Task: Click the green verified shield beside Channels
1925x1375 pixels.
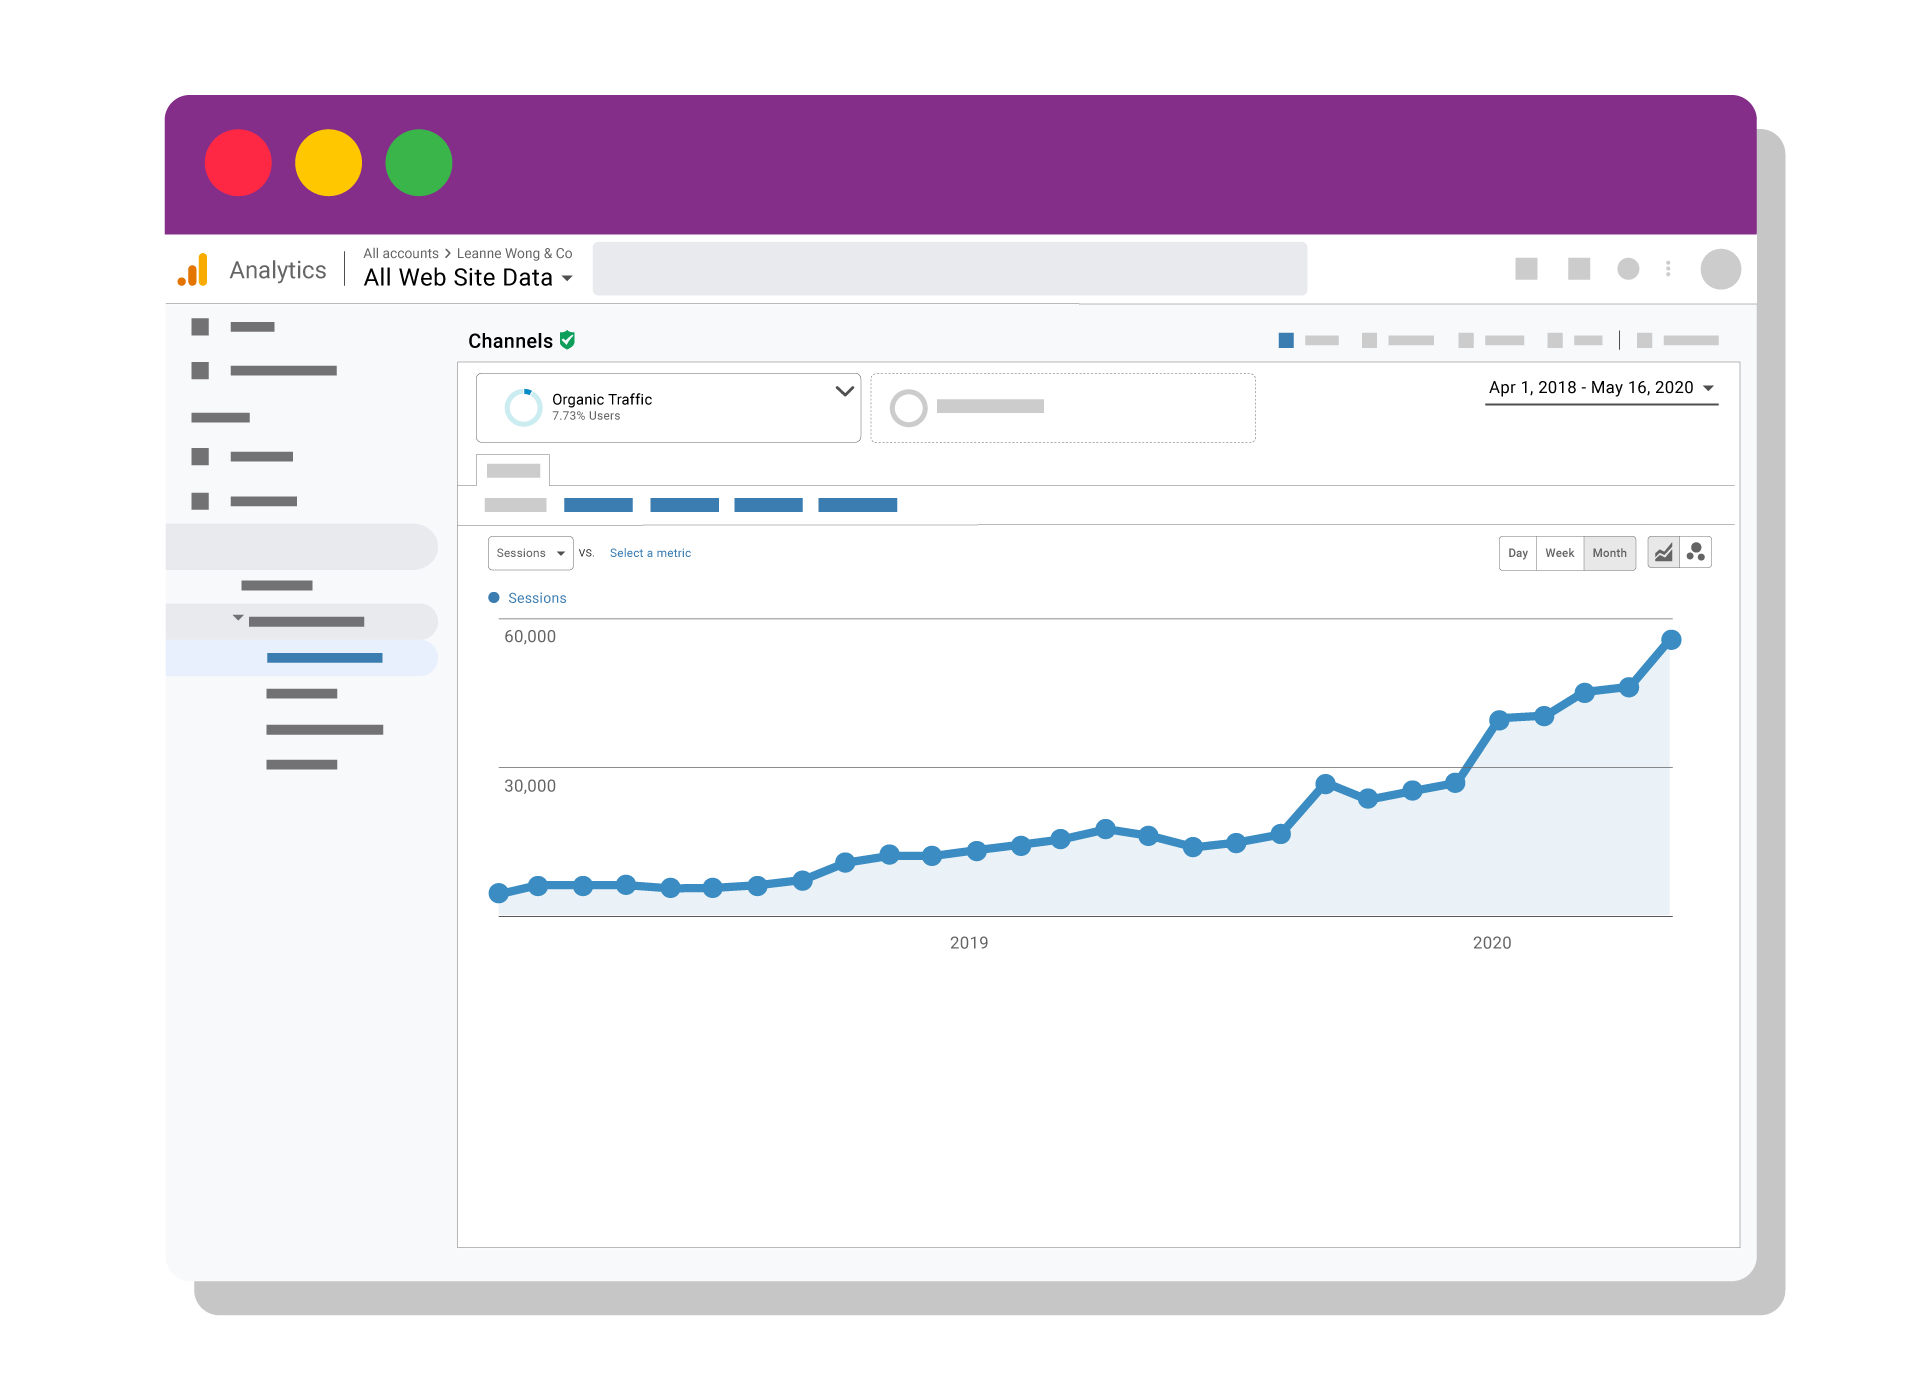Action: (567, 340)
